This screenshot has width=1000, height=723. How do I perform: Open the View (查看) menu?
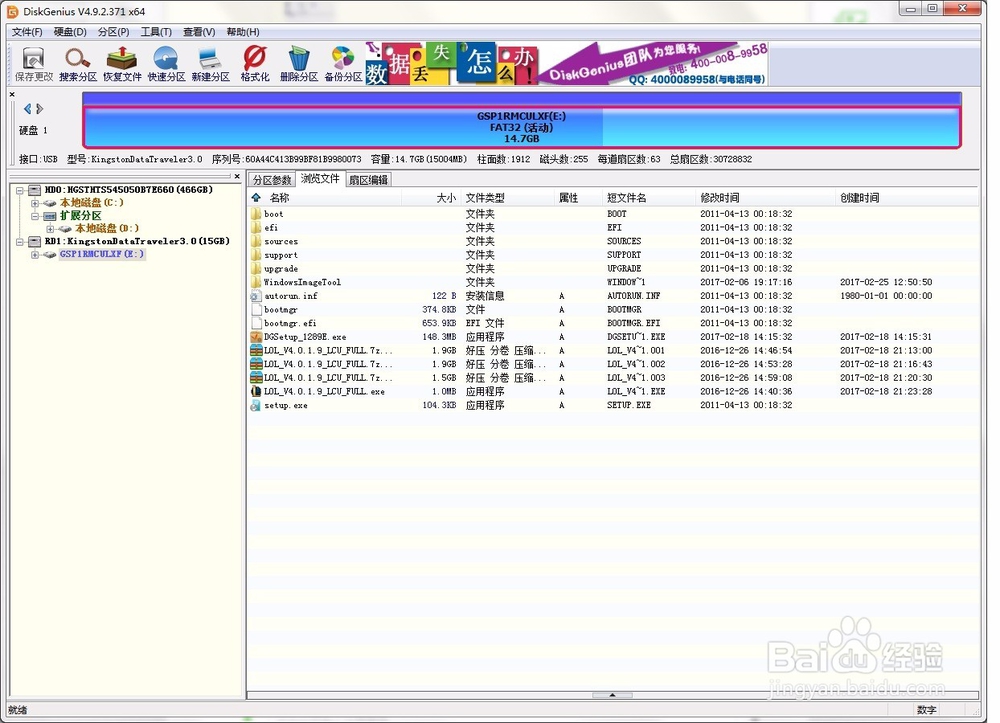pyautogui.click(x=199, y=32)
